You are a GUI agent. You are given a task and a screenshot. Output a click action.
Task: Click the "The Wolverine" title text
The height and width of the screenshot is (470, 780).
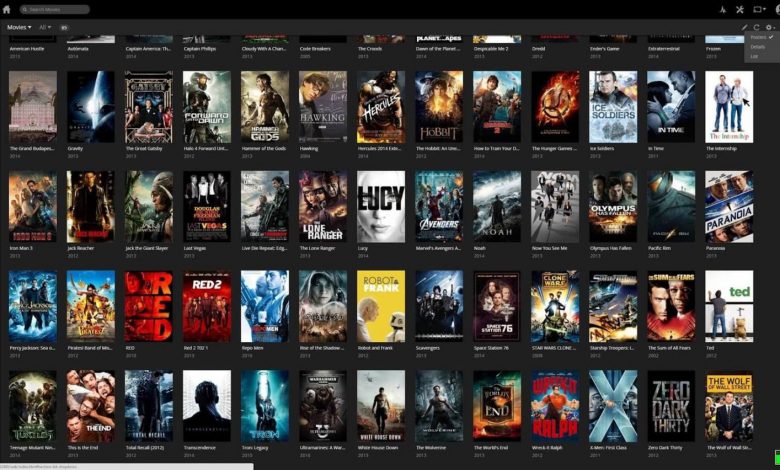(431, 448)
